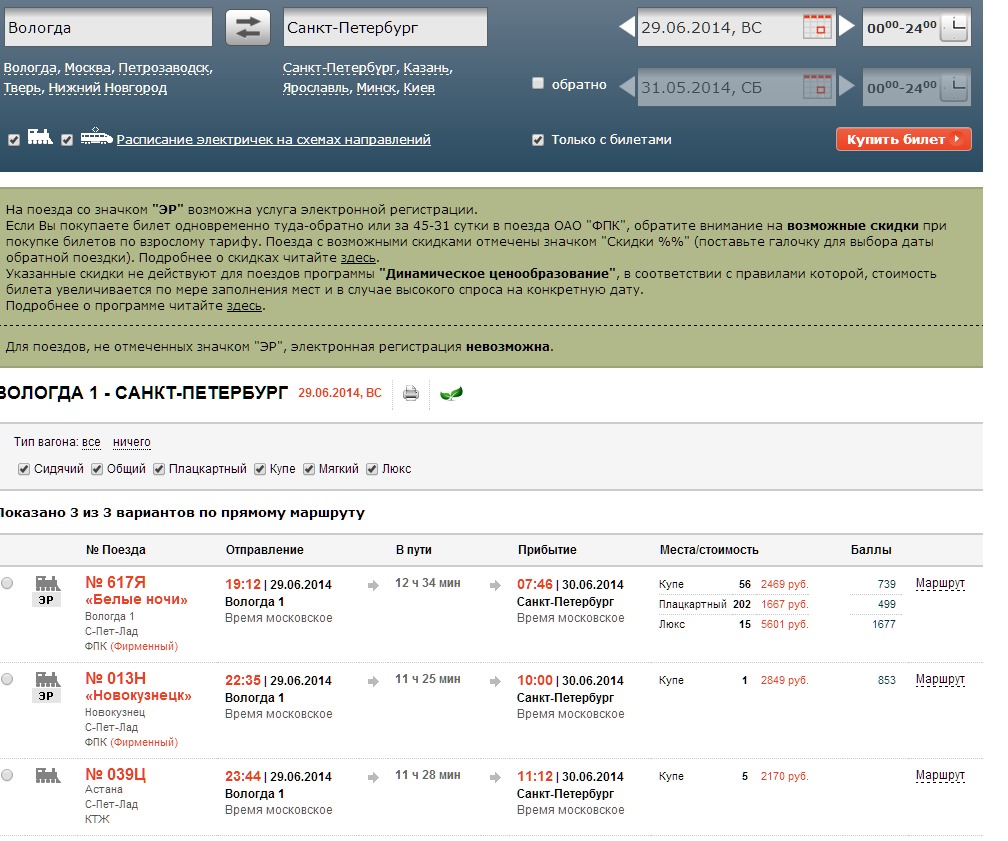
Task: Click the green leaf icon
Action: pos(452,393)
